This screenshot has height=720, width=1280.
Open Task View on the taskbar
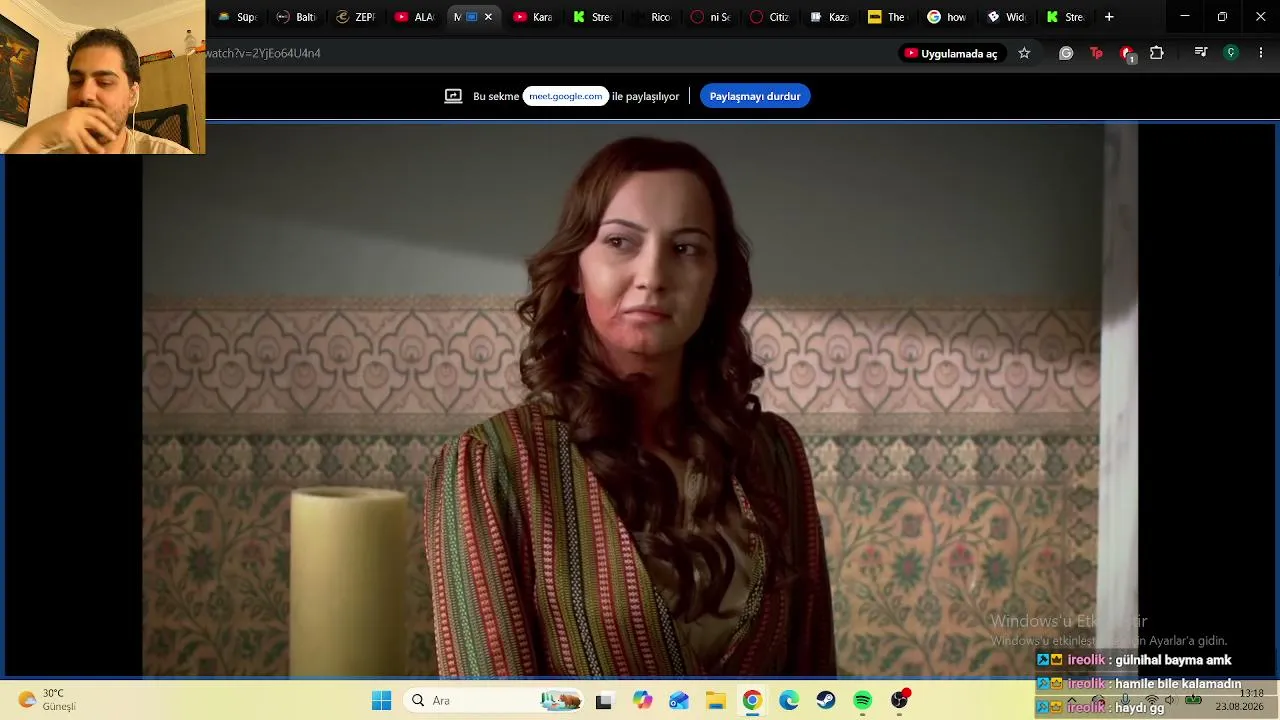[x=603, y=701]
